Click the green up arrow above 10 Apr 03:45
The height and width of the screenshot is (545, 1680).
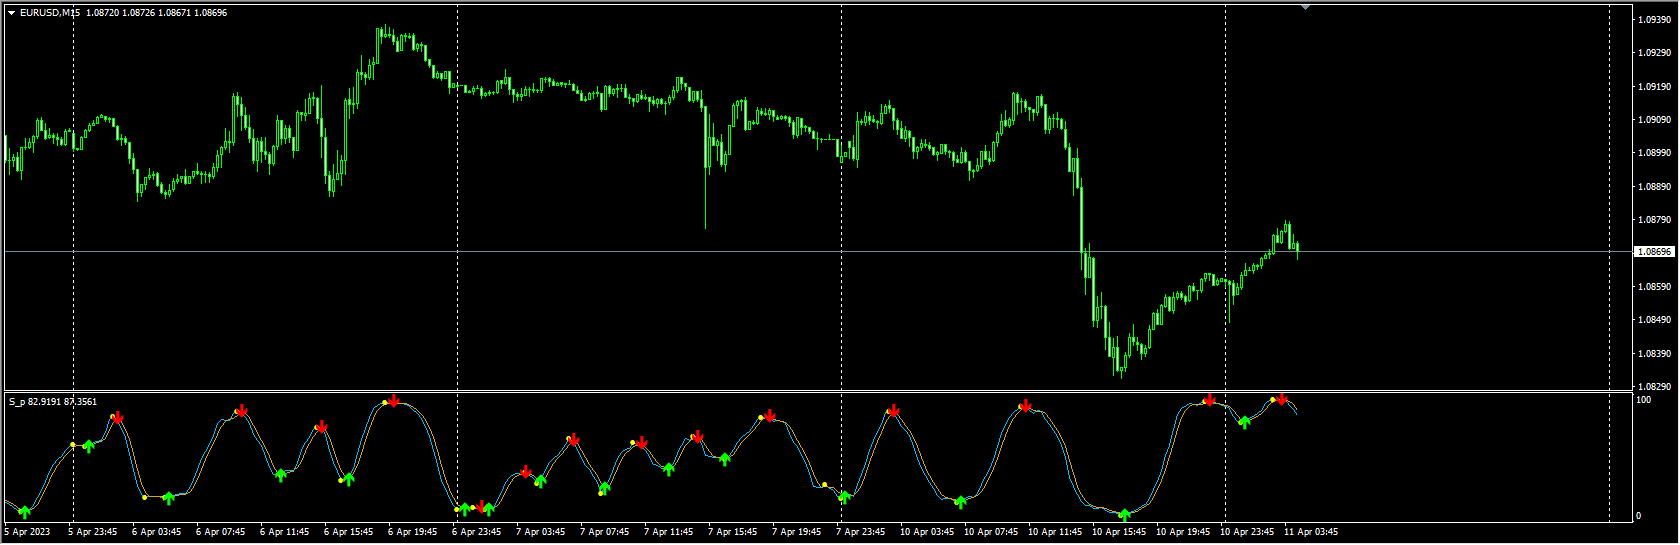pyautogui.click(x=961, y=502)
